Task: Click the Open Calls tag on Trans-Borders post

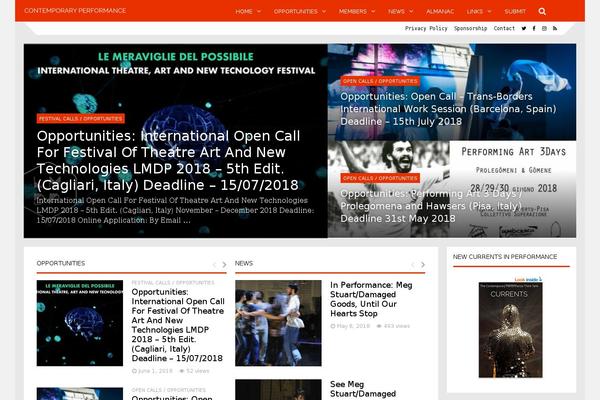Action: (380, 81)
